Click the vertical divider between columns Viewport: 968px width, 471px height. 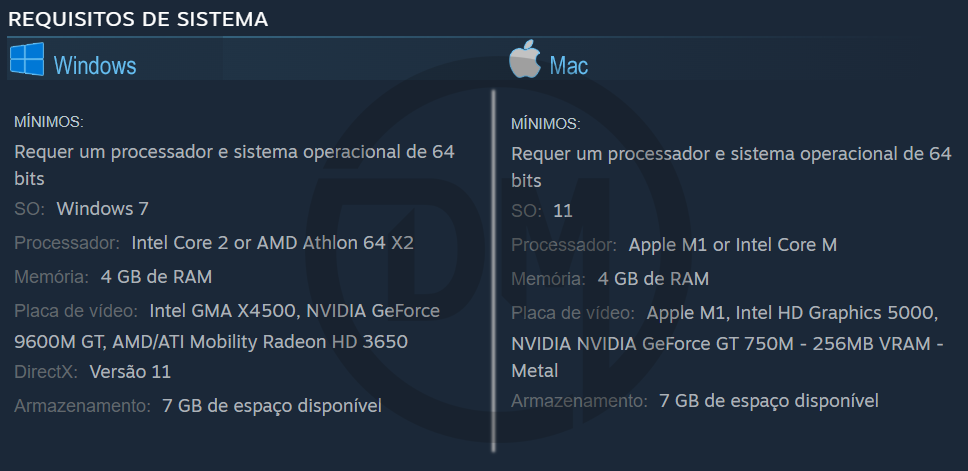(493, 270)
